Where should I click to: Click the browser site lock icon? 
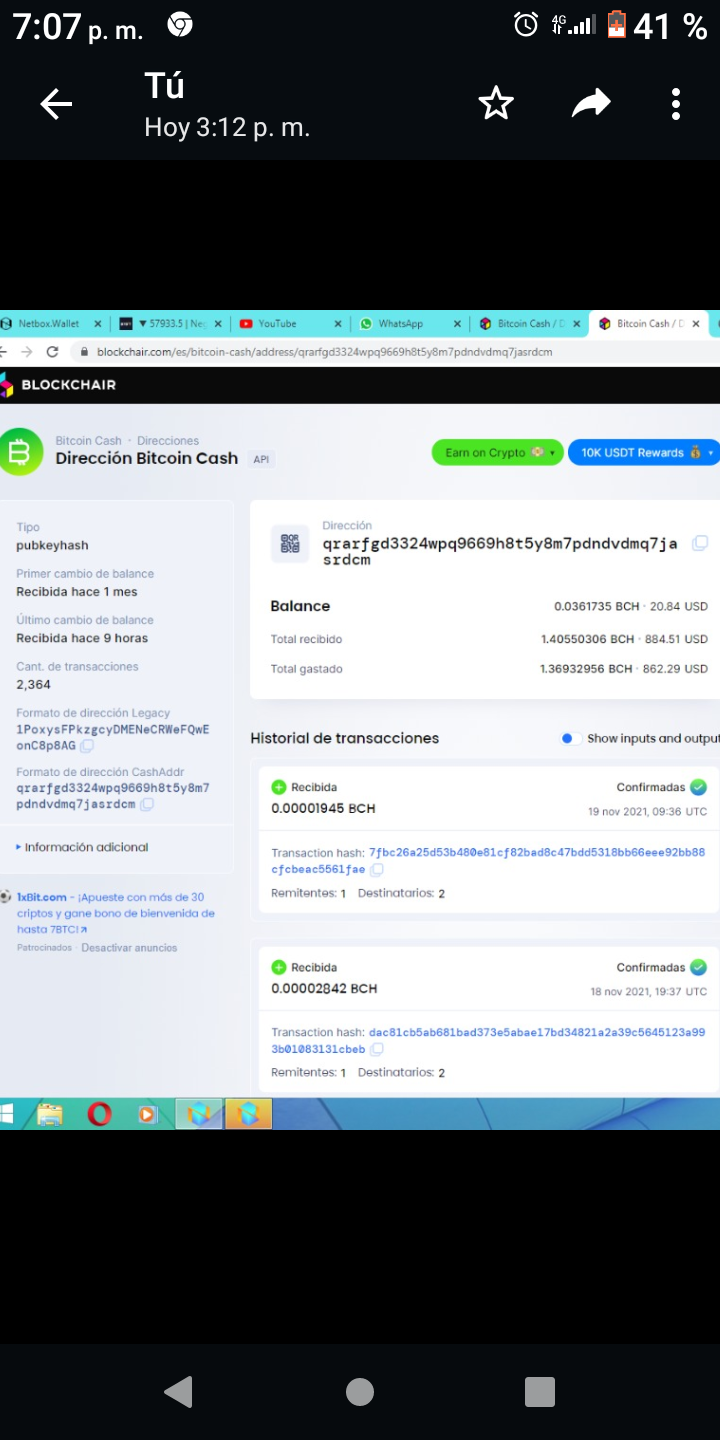[x=84, y=352]
